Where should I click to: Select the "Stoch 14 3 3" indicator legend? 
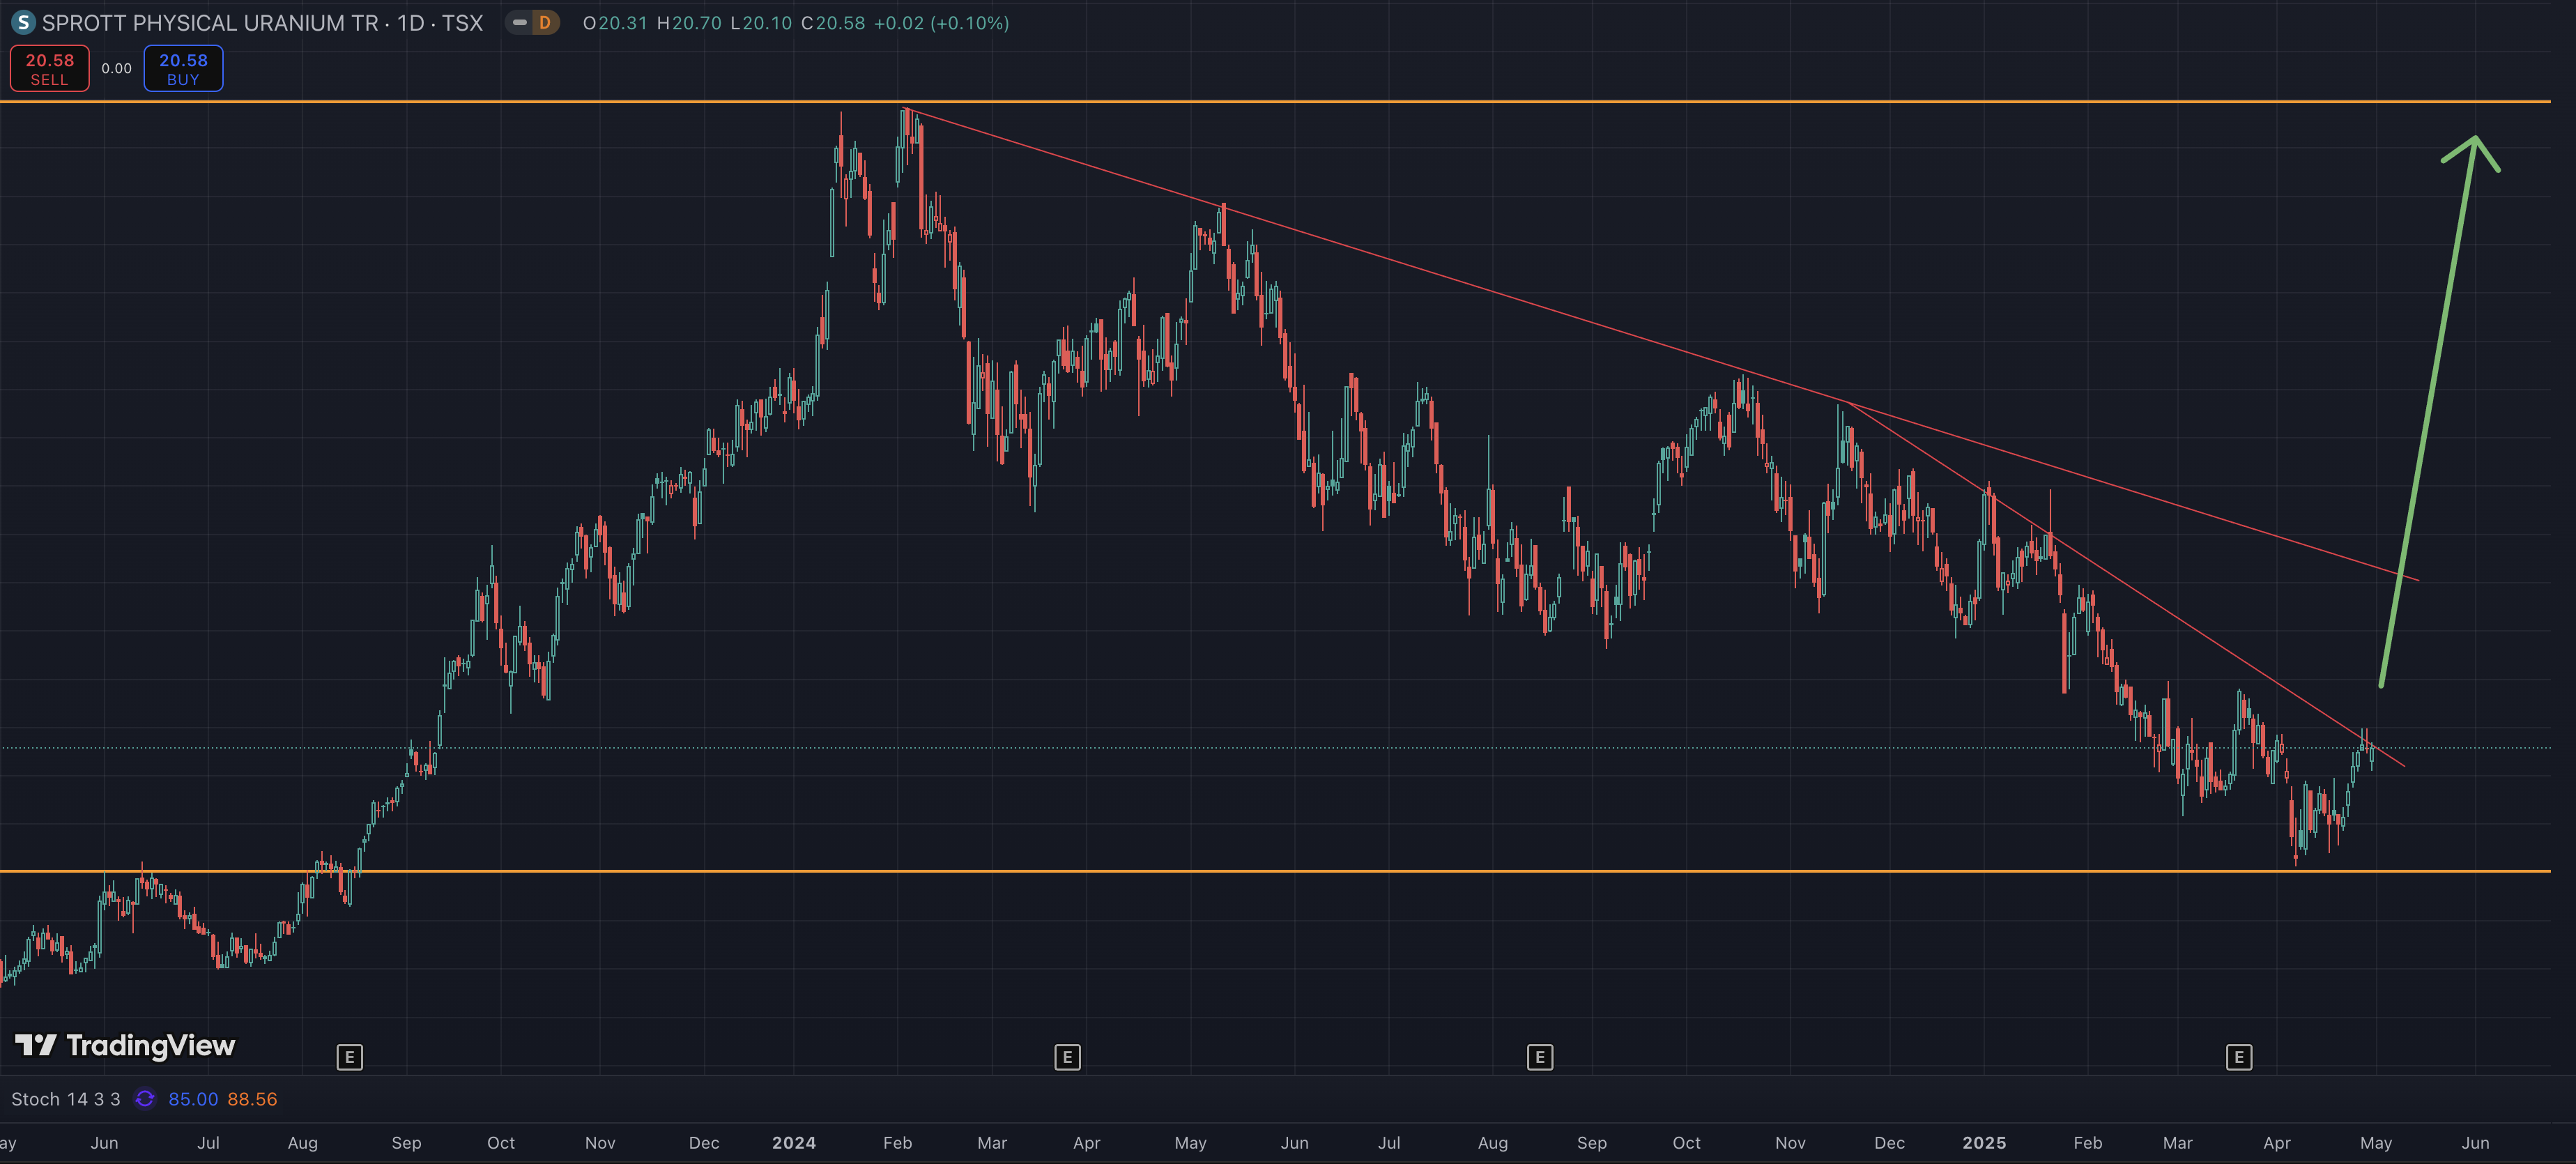point(66,1099)
